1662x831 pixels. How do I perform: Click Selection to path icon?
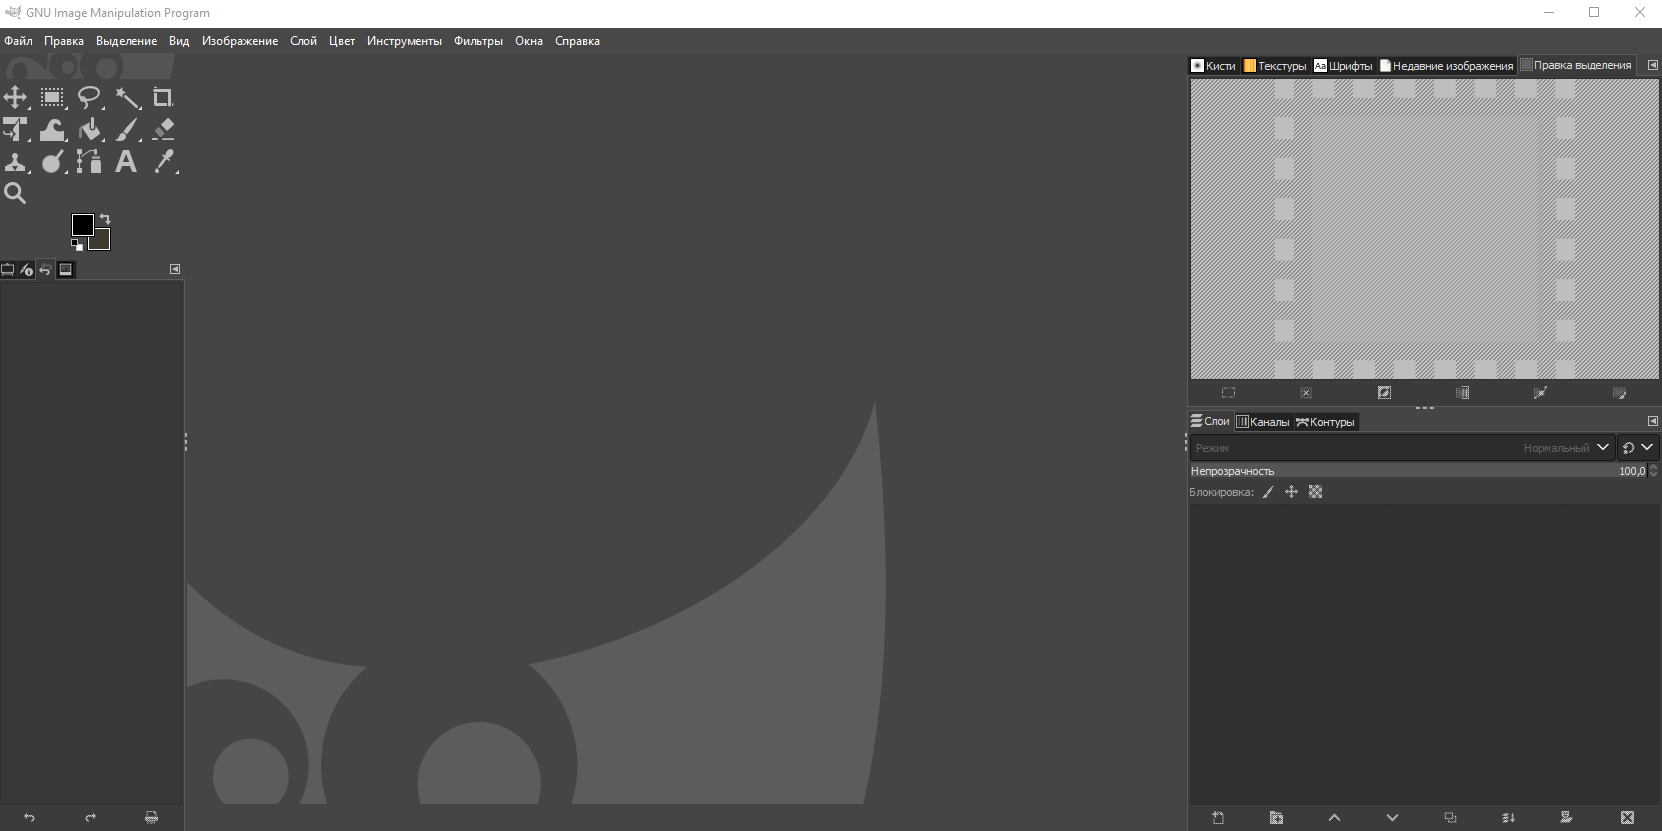point(1540,393)
